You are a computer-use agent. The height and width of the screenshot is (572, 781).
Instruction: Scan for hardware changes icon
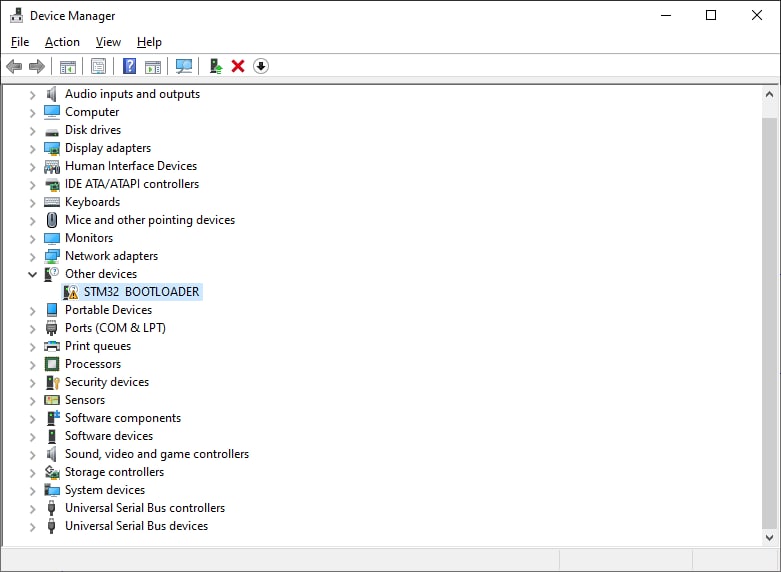[x=184, y=66]
